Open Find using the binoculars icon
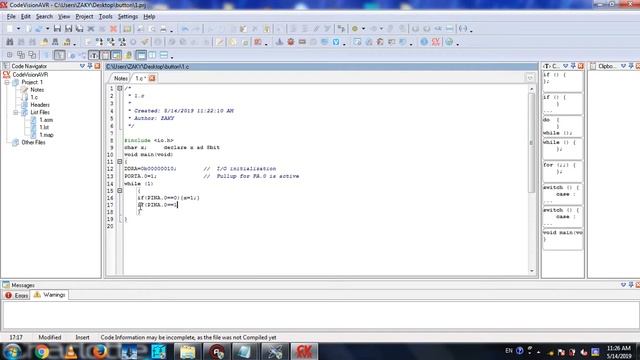Screen dimensions: 640x360 coord(9,42)
